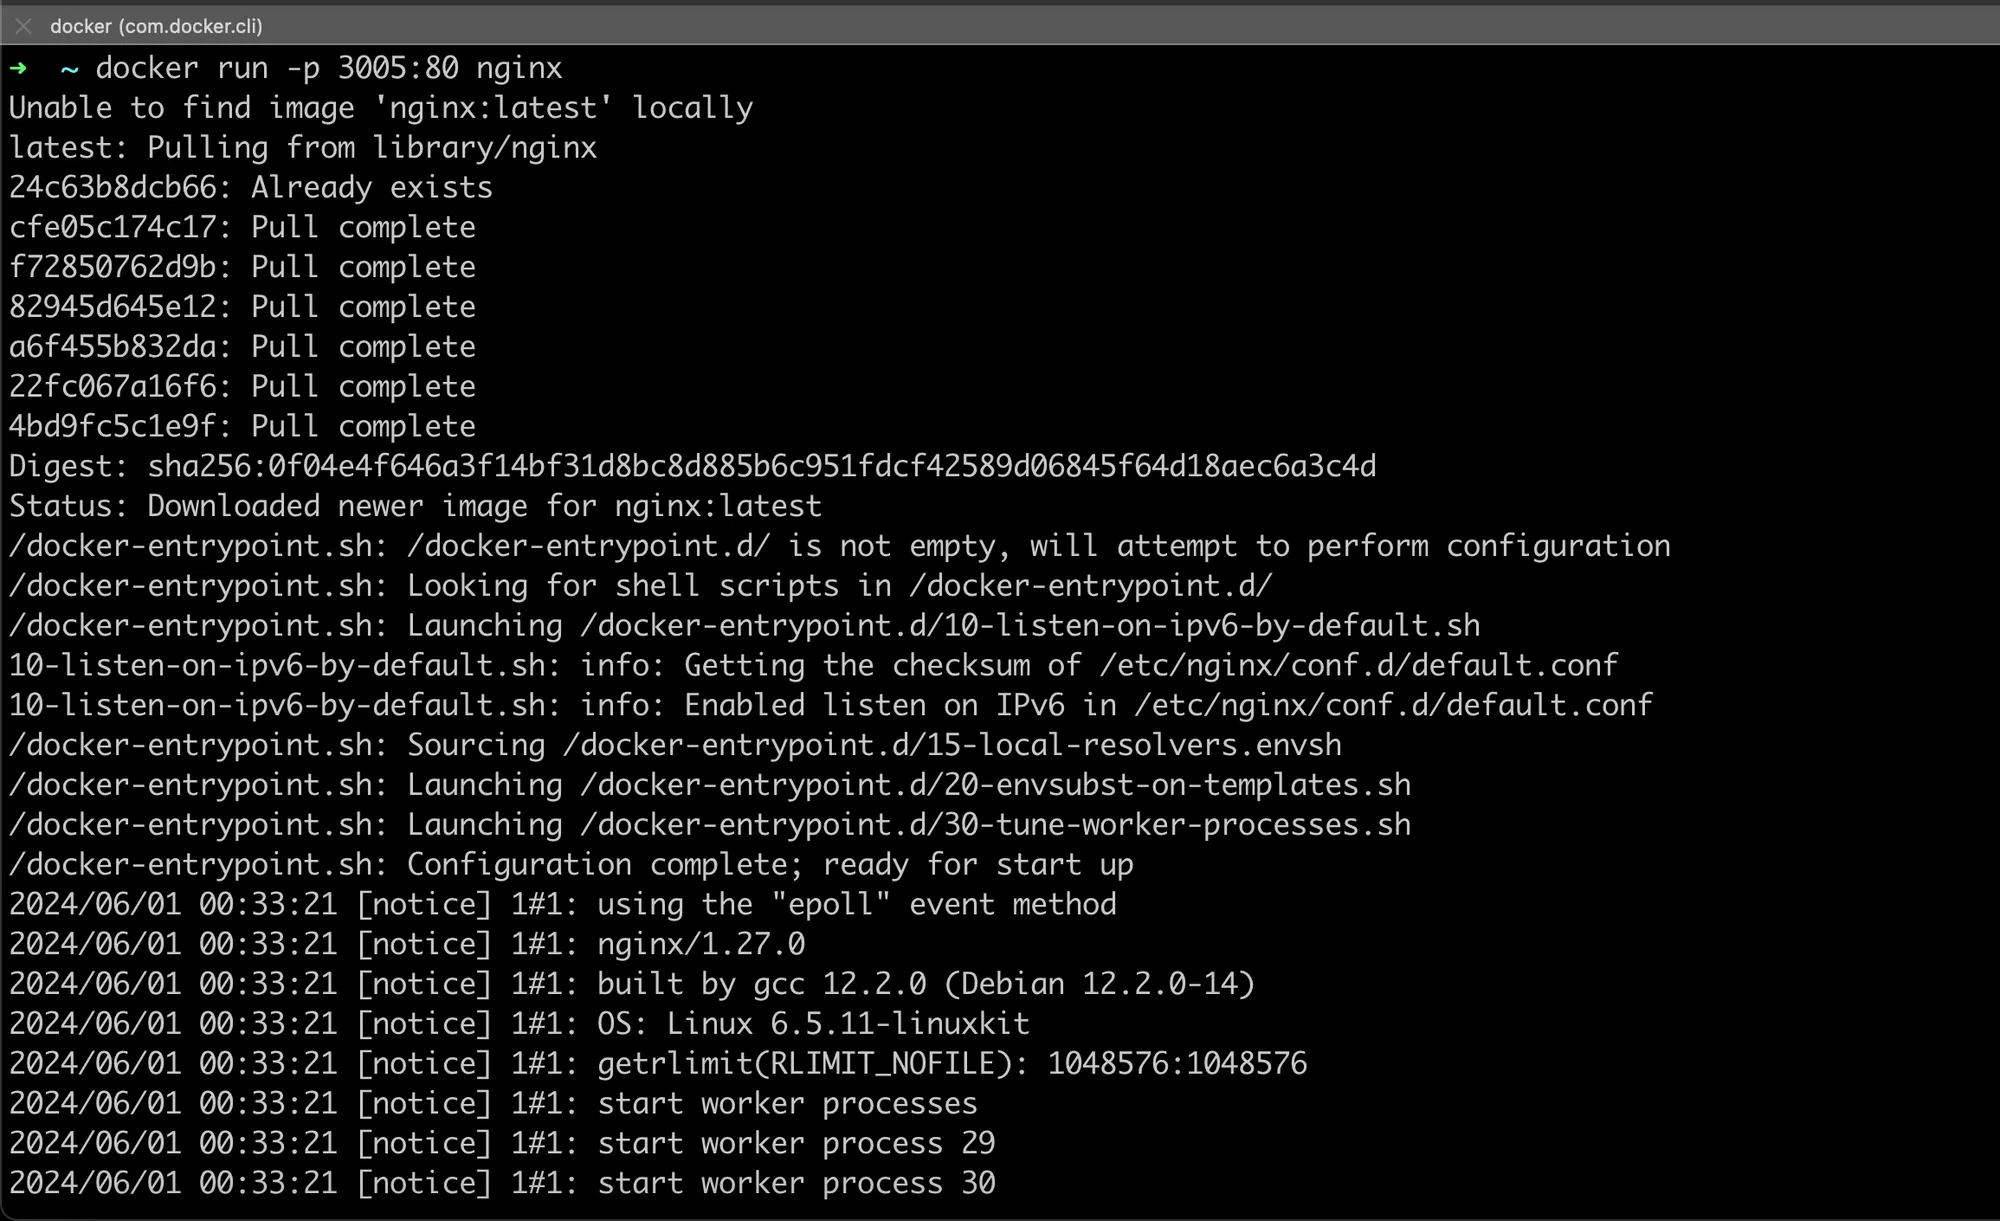
Task: Click layer ID cfe05c174c17 line
Action: (242, 228)
